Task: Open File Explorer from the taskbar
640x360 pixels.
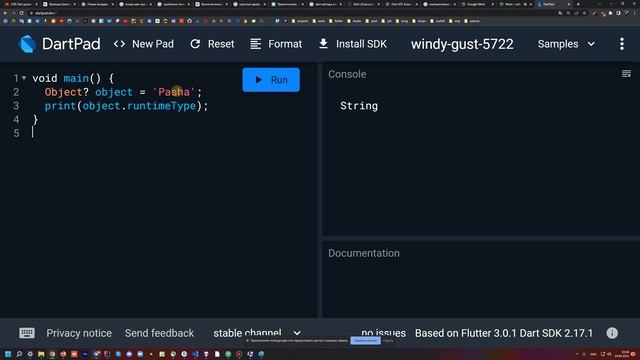Action: (41, 354)
